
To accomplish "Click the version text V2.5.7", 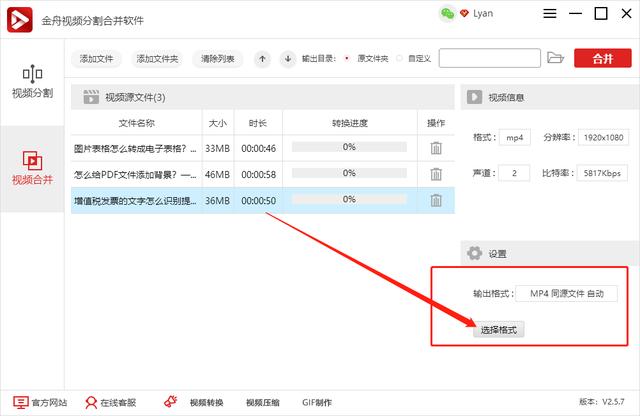I will 602,402.
